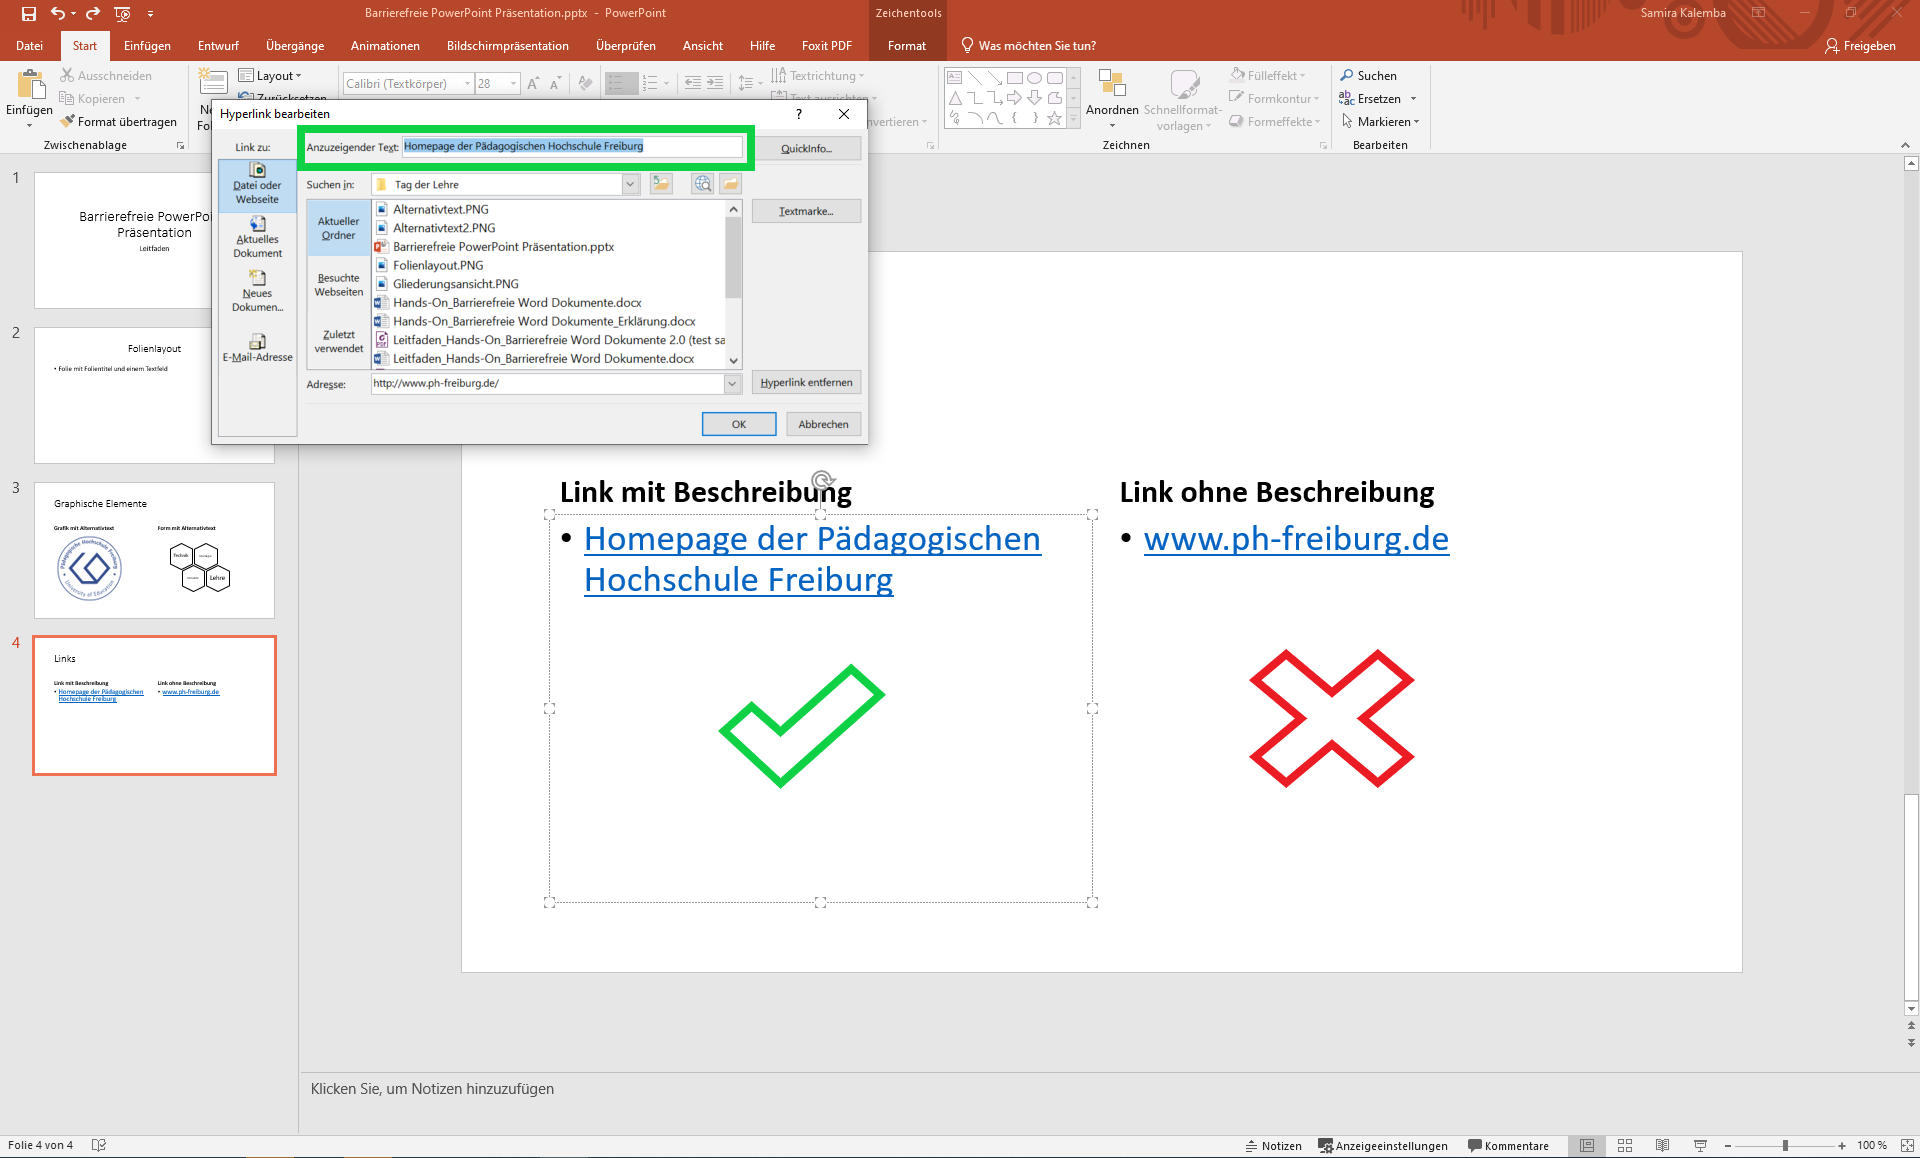Open the Layout dropdown

(270, 76)
